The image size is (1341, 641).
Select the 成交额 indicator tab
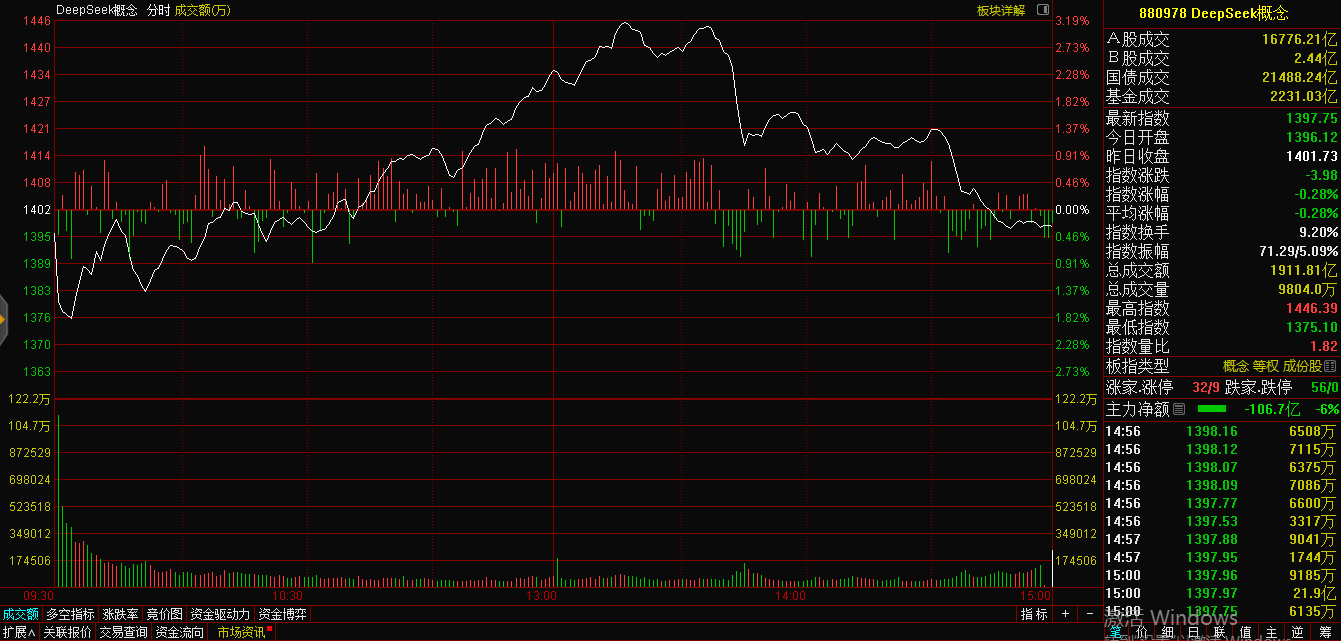click(20, 614)
